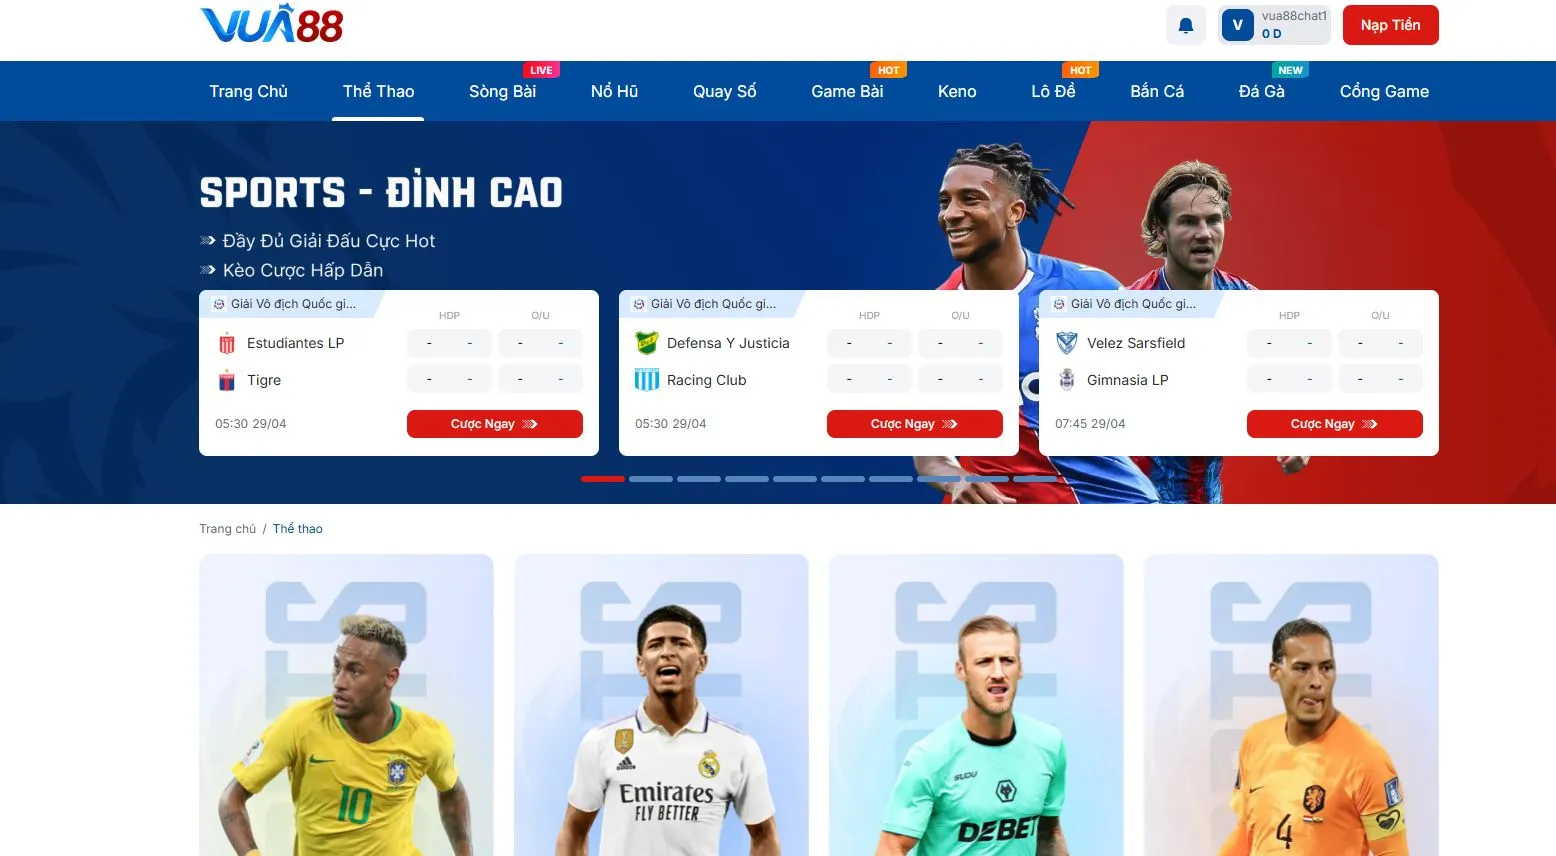Click the Gimnasia LP team crest
Viewport: 1556px width, 856px height.
(1067, 380)
